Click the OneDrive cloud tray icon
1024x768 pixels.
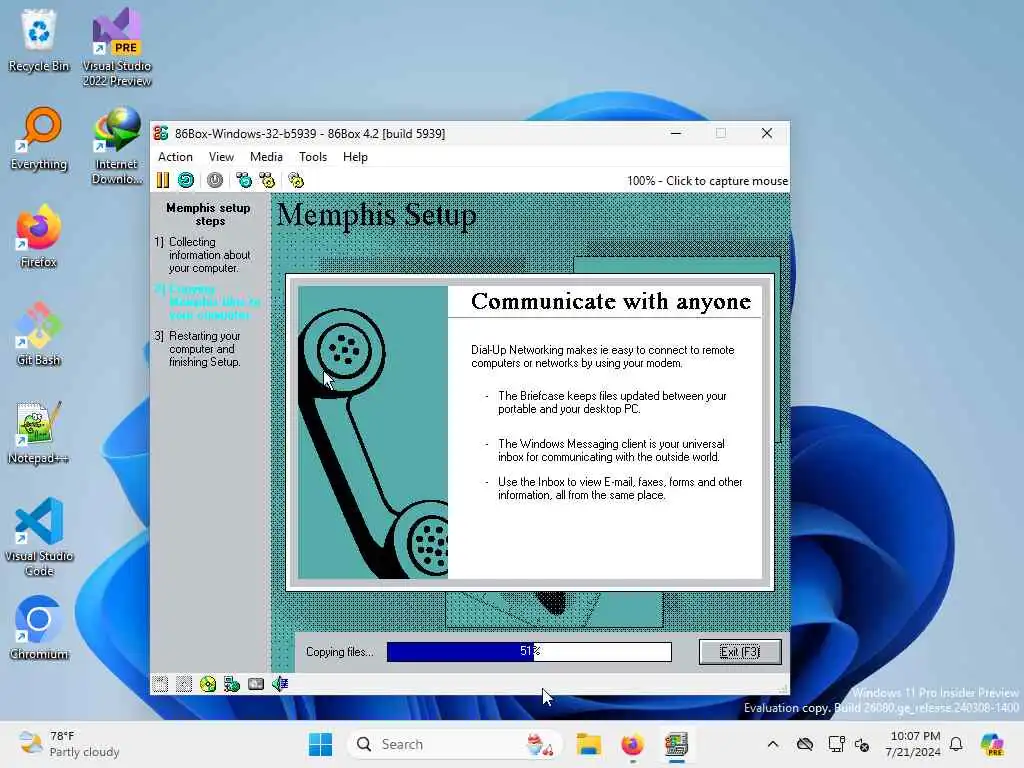(805, 744)
